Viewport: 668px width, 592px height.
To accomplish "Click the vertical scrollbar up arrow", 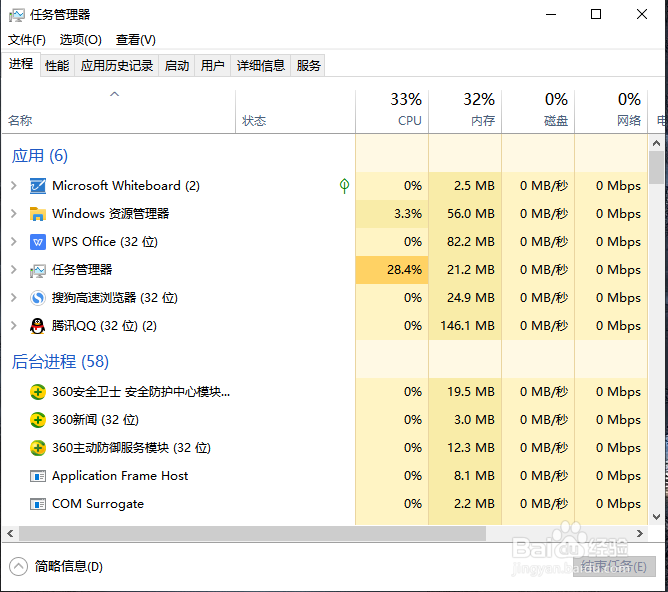I will (x=656, y=143).
